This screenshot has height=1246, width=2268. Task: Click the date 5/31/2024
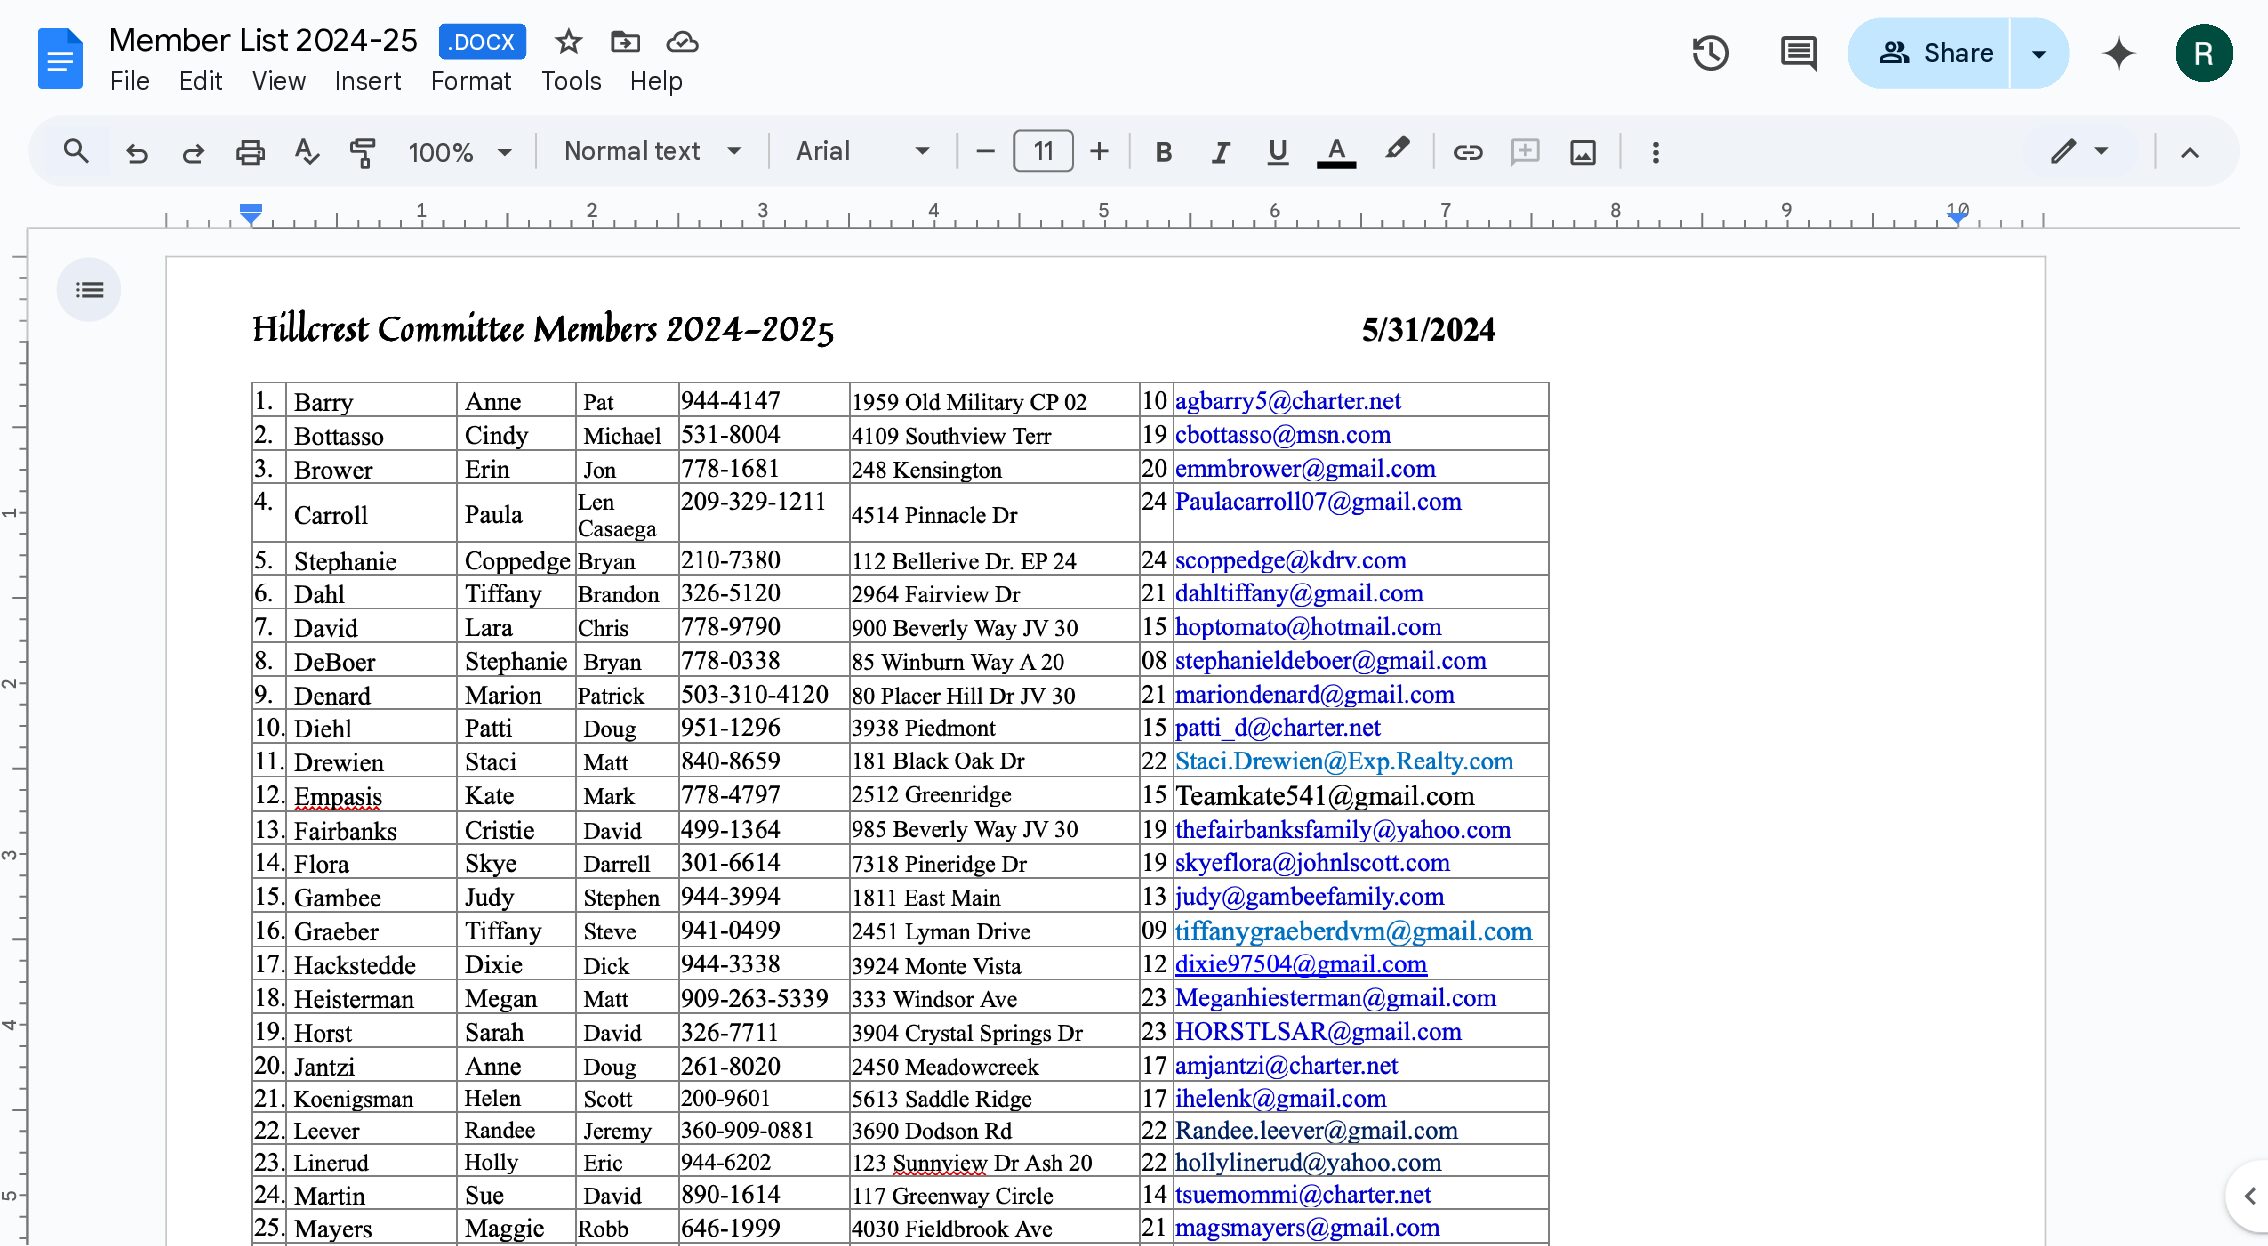[x=1428, y=330]
